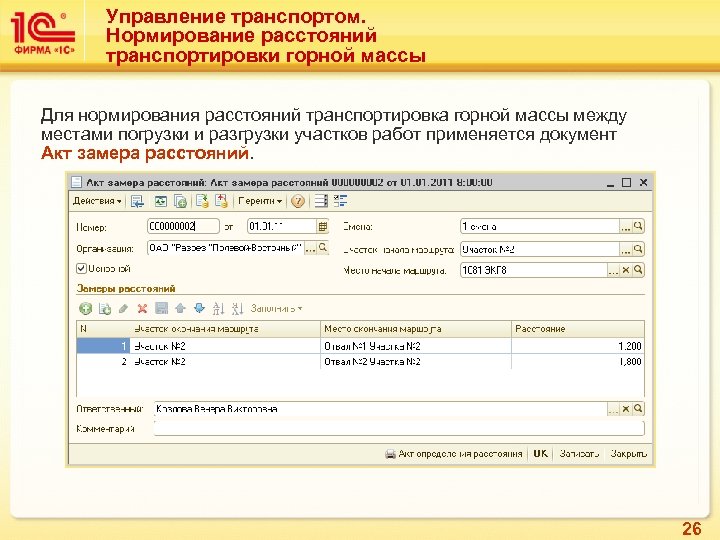Click the find-in-list toolbar icon

(x=137, y=201)
